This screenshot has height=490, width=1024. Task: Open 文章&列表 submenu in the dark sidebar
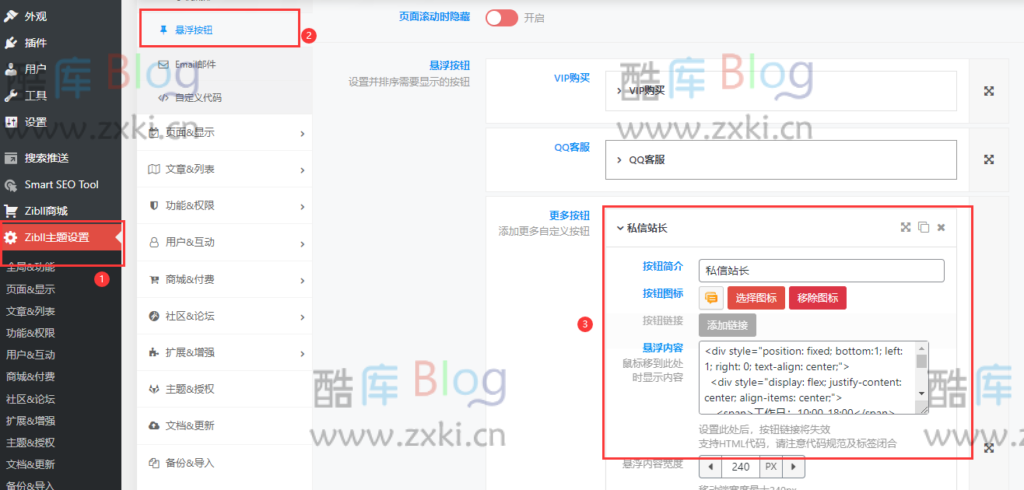[x=30, y=311]
